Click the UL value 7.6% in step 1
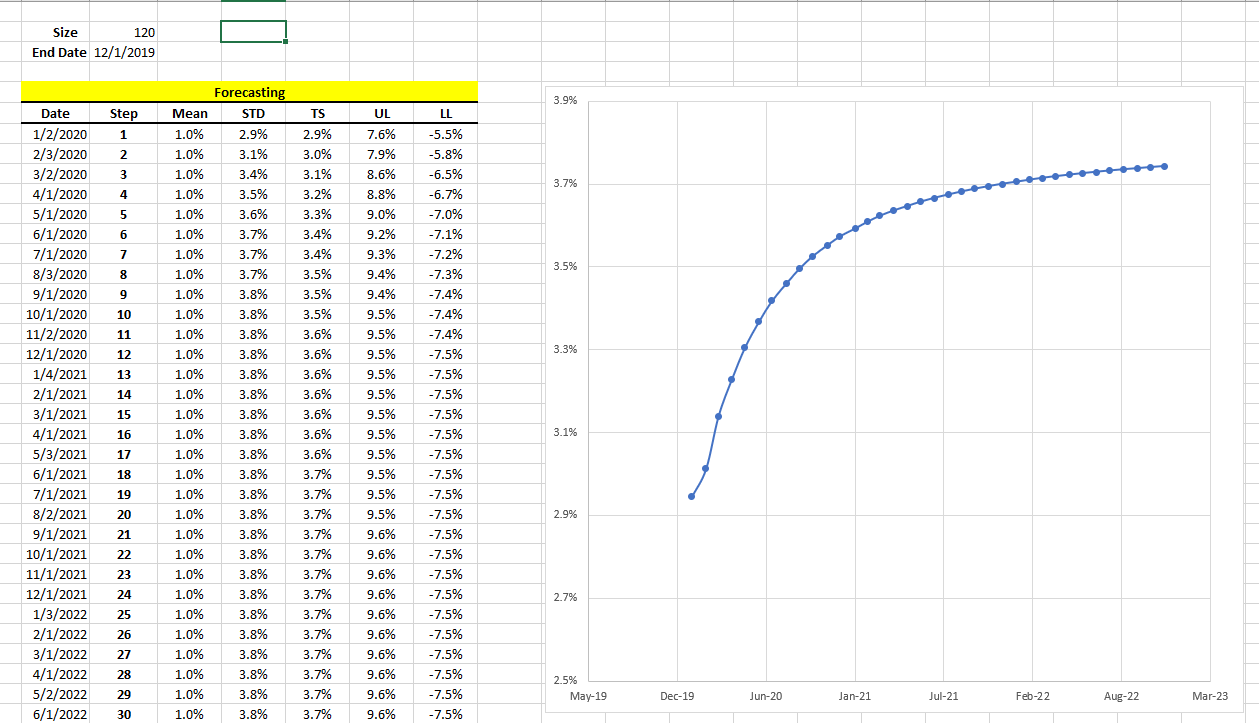Viewport: 1259px width, 723px height. coord(381,134)
